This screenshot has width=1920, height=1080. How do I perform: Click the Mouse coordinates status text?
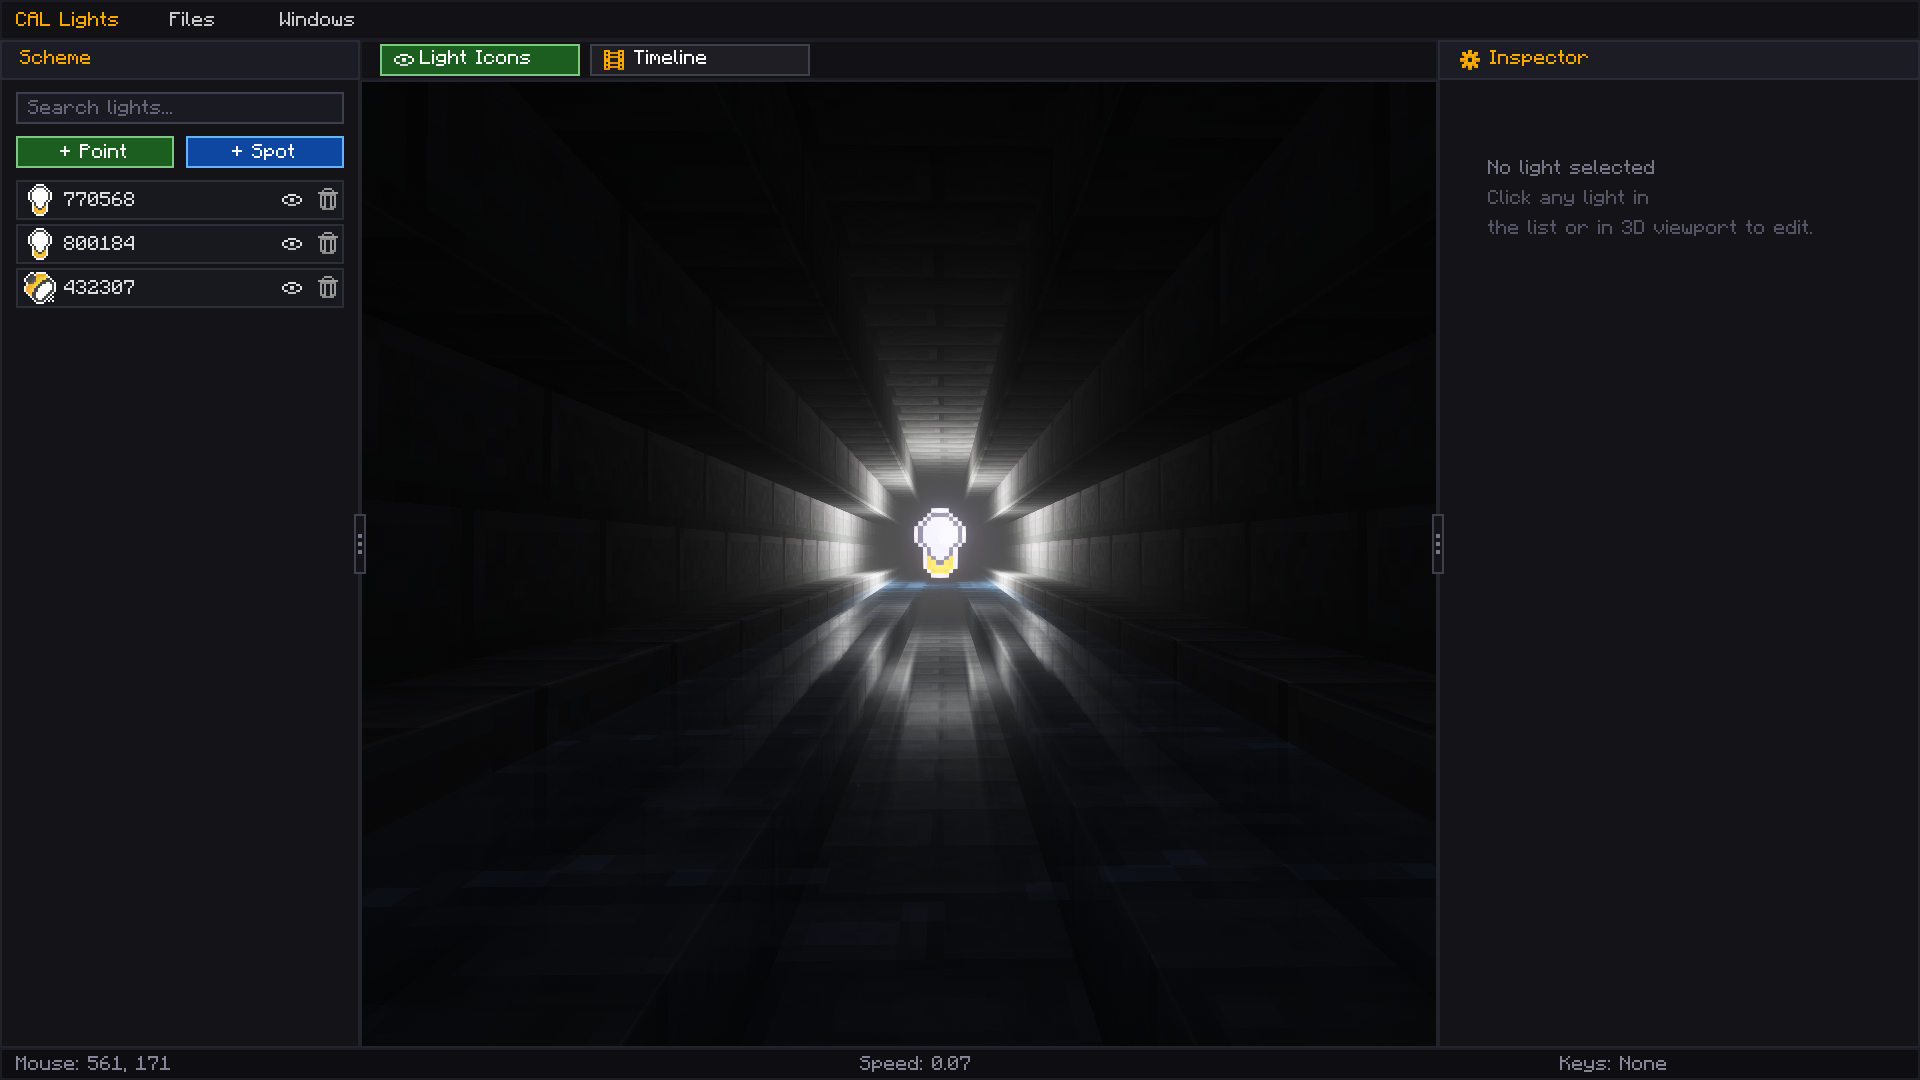pyautogui.click(x=93, y=1064)
